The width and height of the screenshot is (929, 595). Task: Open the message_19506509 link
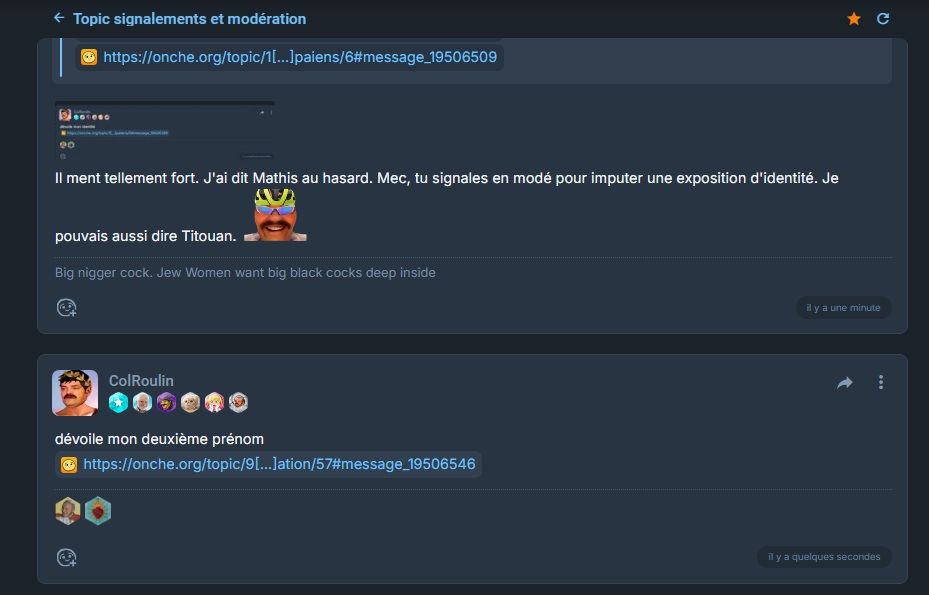(x=300, y=57)
